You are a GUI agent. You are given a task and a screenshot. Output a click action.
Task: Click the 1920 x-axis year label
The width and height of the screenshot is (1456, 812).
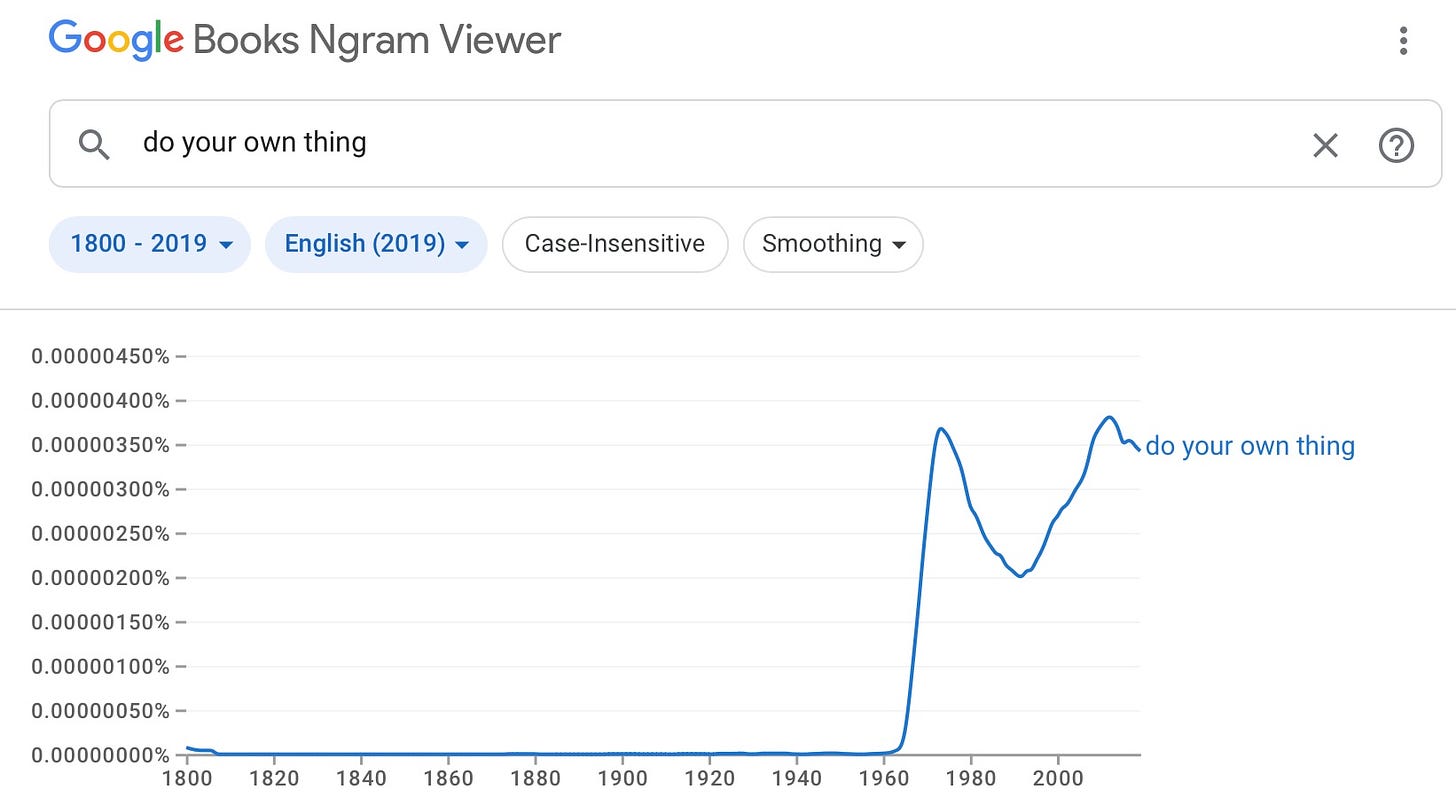tap(709, 778)
